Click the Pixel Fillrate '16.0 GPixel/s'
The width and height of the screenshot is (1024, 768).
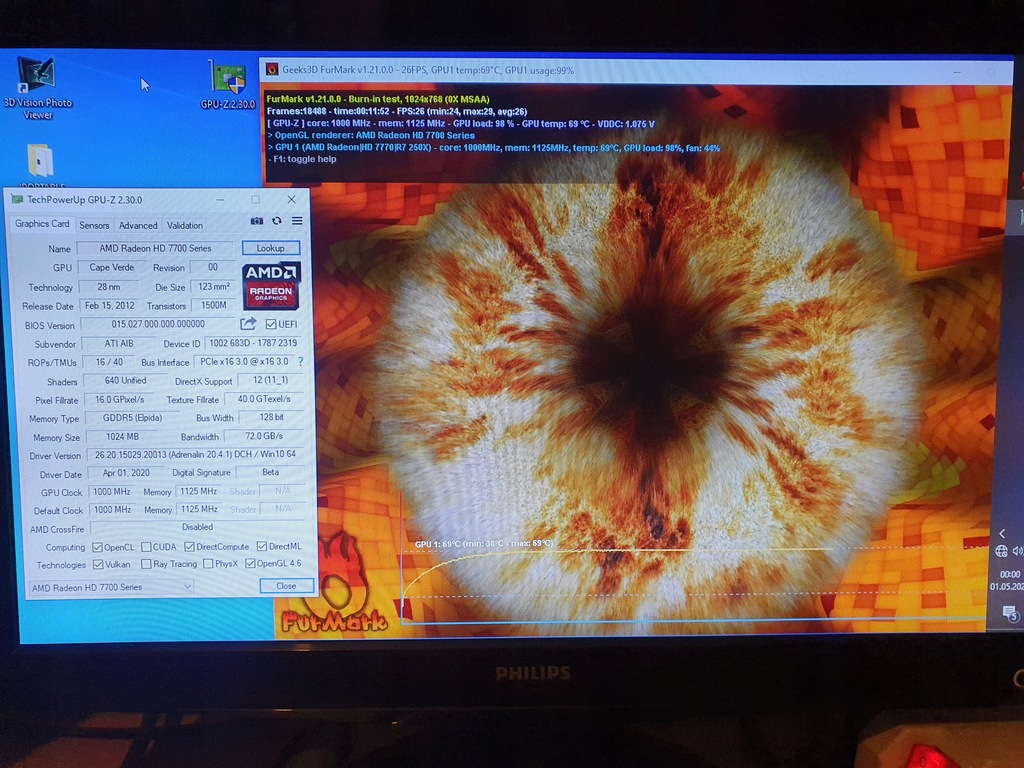click(120, 399)
